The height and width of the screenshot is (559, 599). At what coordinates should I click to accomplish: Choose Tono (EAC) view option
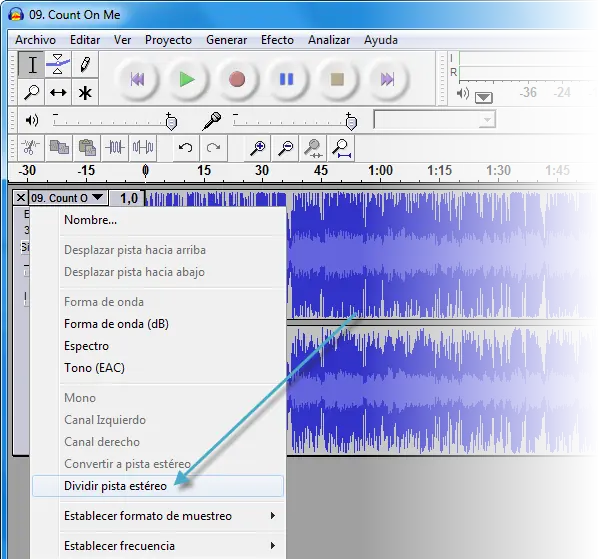tap(158, 368)
